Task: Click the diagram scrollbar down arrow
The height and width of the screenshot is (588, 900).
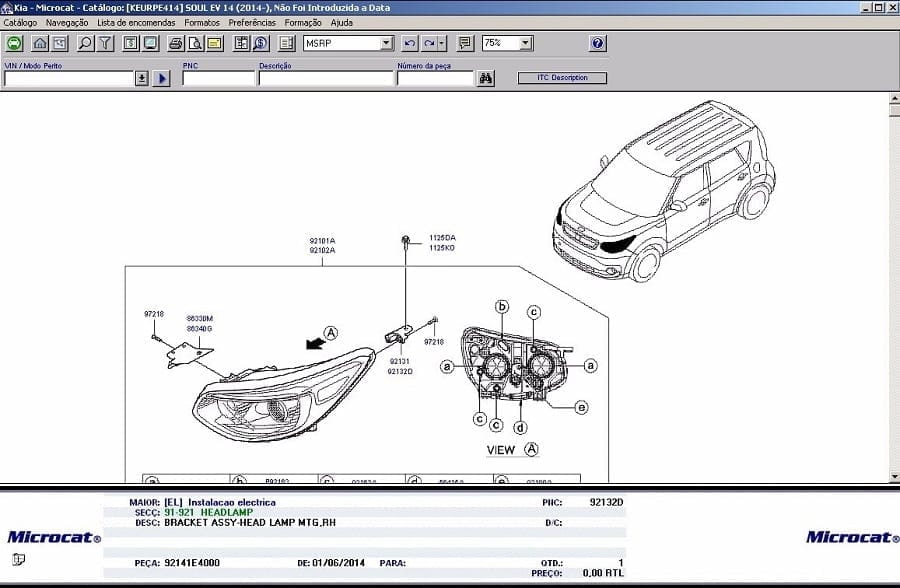Action: coord(895,477)
